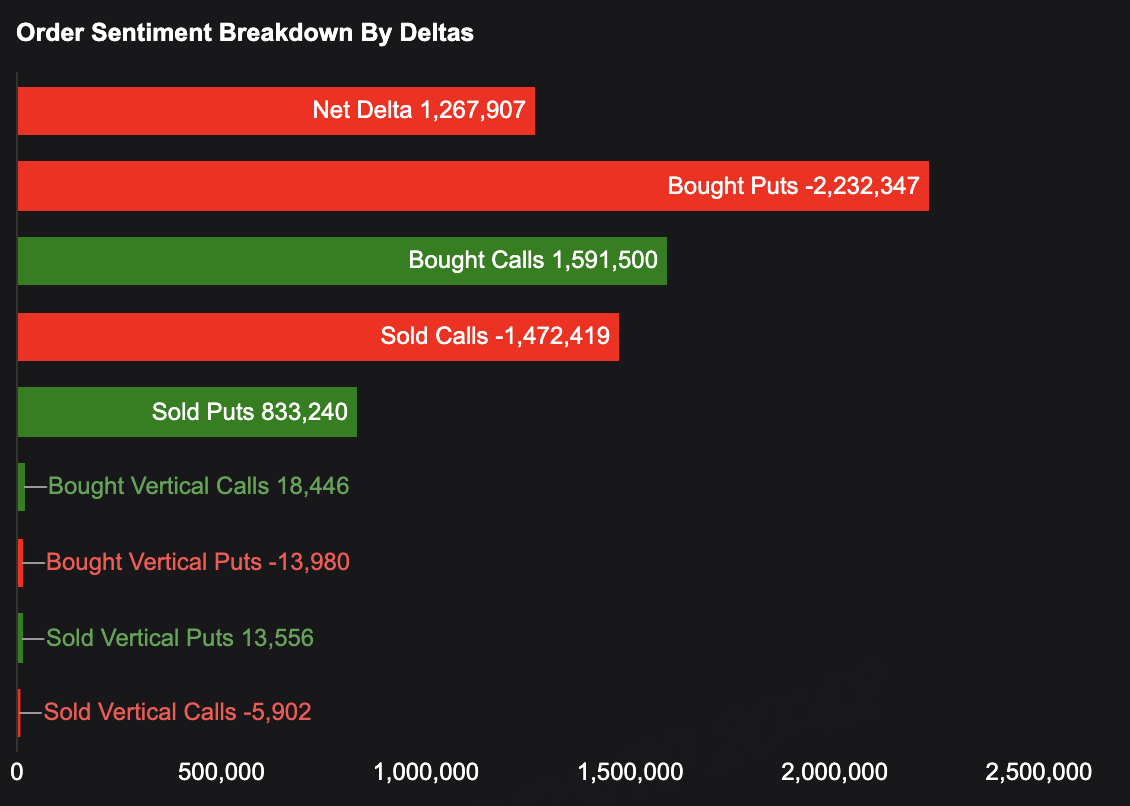Click the Bought Vertical Puts -13,980 label
The image size is (1130, 806).
click(198, 562)
